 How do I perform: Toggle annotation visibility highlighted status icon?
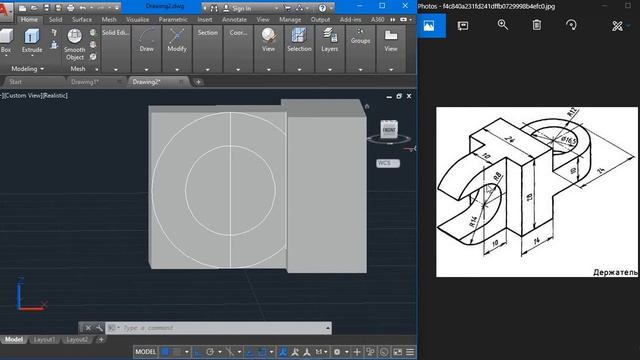coord(282,352)
